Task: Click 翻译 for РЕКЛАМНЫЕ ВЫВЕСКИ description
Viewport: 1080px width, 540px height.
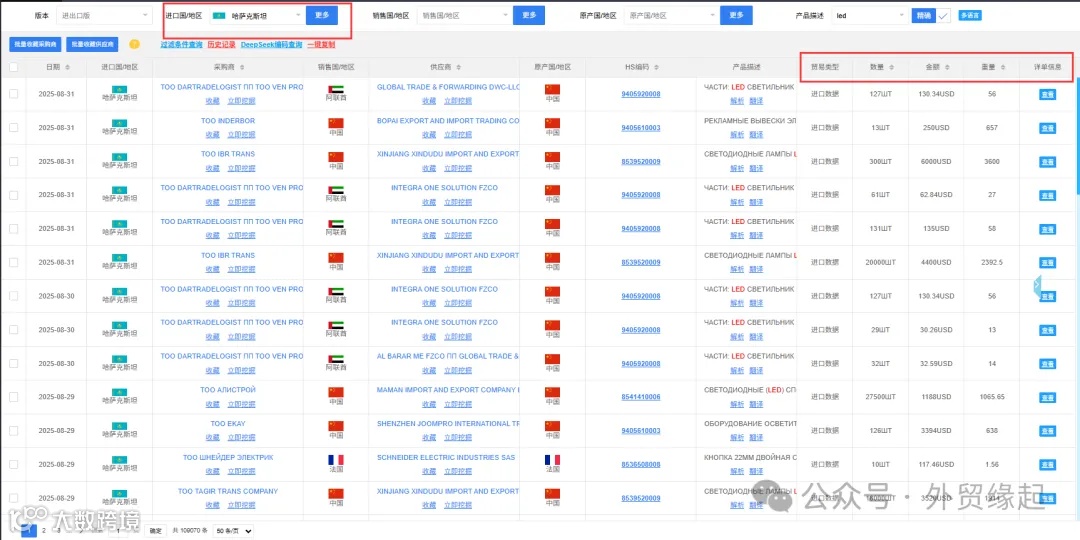Action: [x=756, y=135]
